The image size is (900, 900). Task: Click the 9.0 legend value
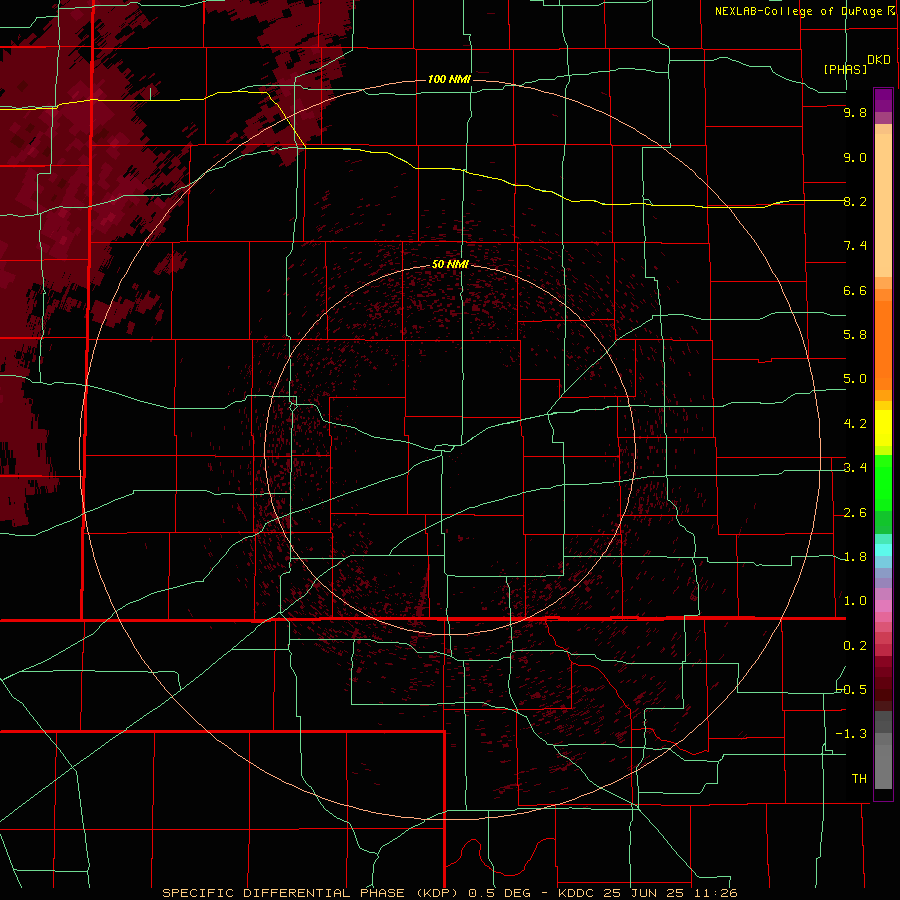[x=855, y=157]
